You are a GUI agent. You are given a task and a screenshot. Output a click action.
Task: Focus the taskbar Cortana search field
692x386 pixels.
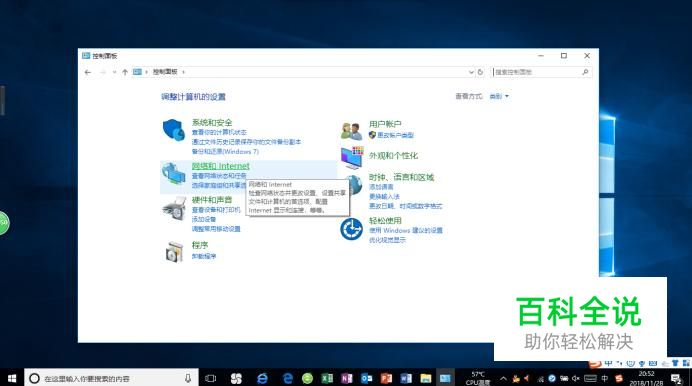tap(111, 378)
